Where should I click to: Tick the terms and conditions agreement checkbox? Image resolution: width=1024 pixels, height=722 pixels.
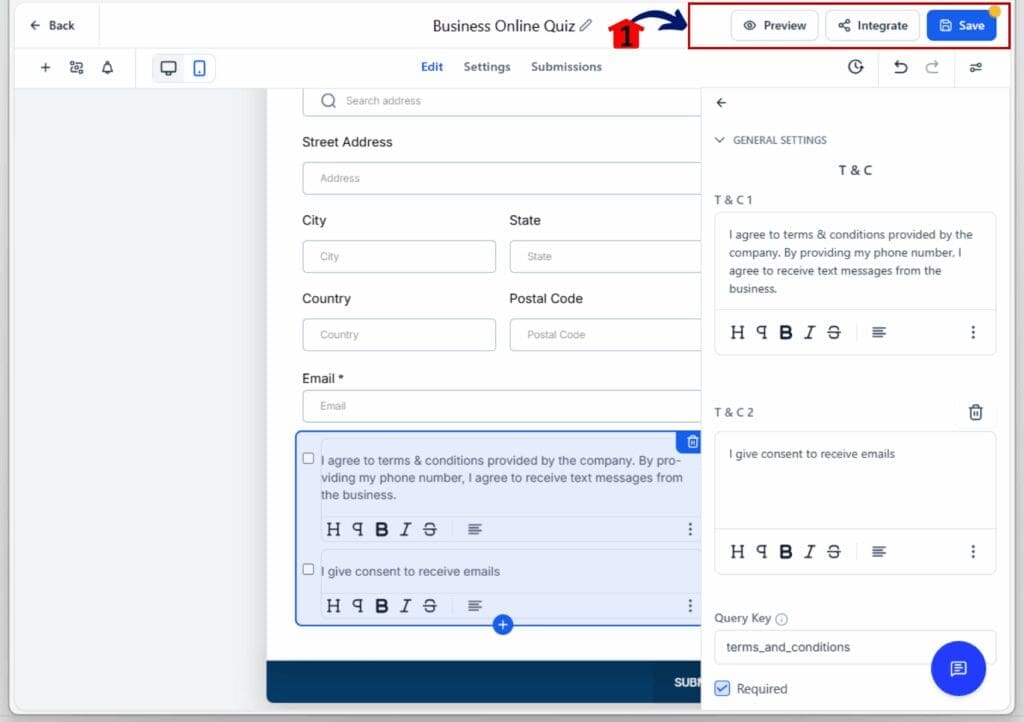pyautogui.click(x=307, y=458)
